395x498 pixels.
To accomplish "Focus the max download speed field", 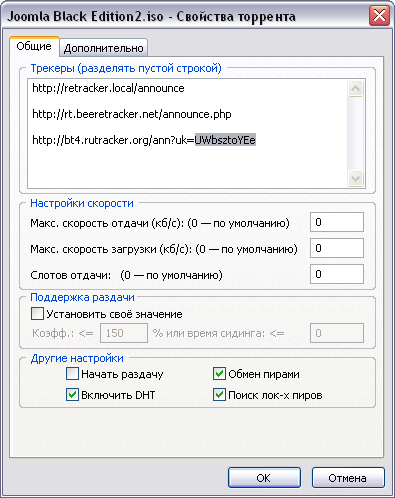I will click(337, 248).
